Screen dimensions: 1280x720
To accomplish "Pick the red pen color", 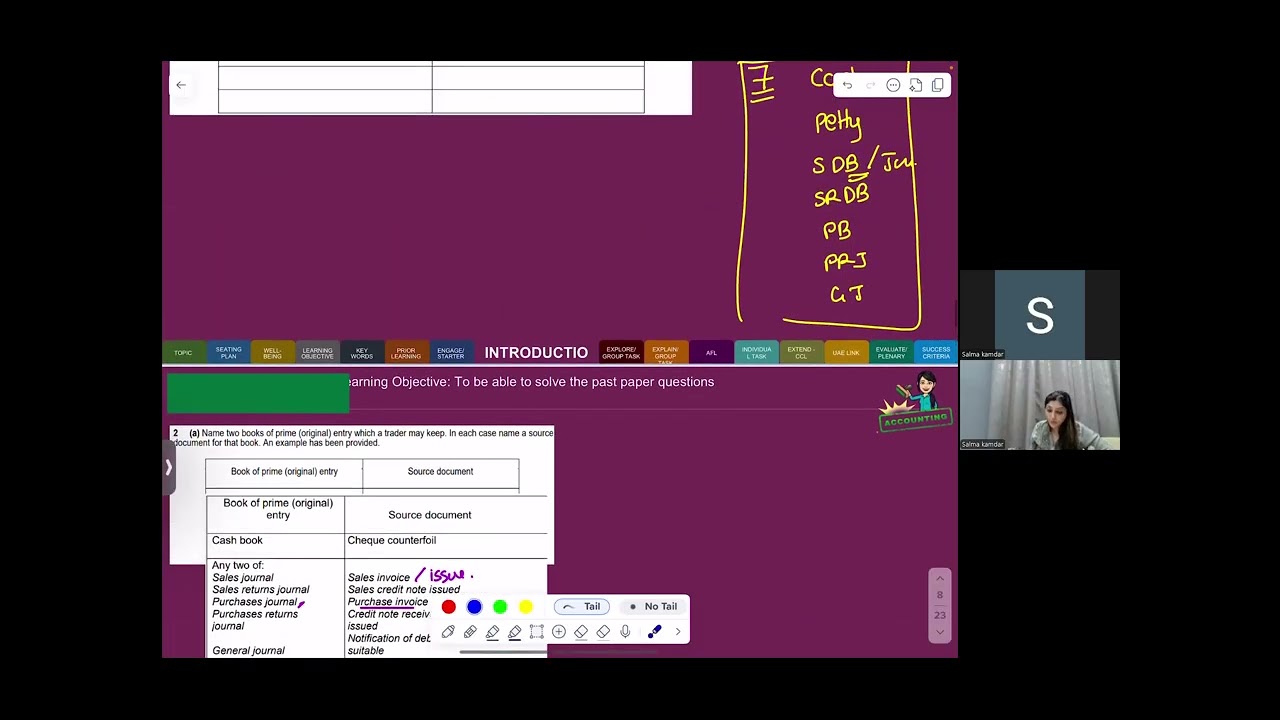I will click(448, 607).
